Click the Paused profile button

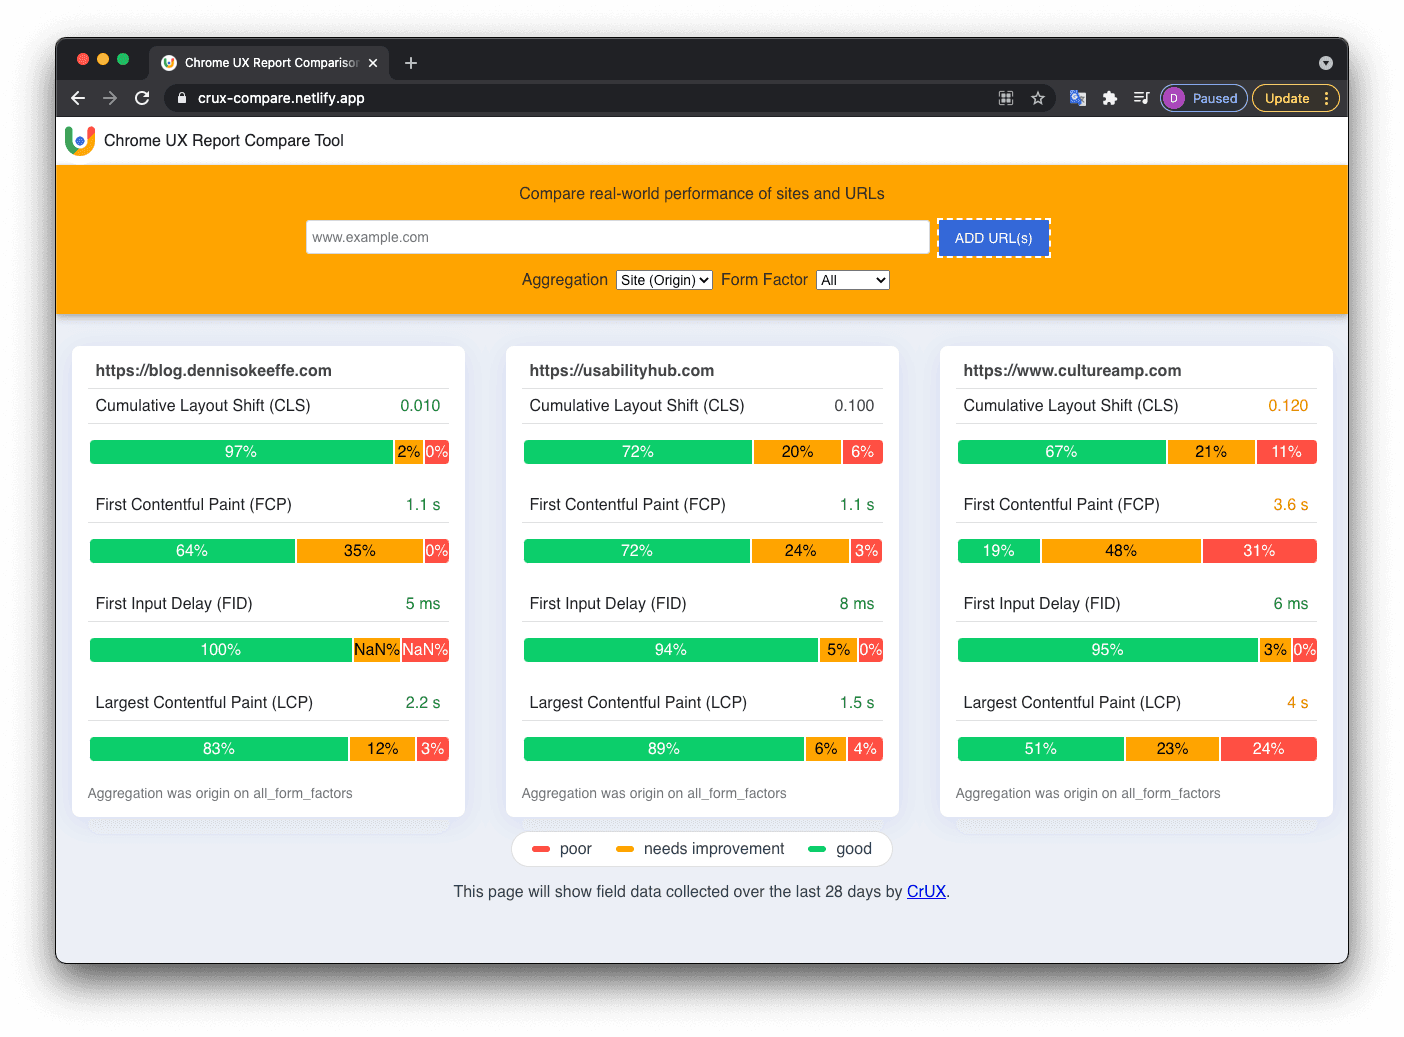click(1203, 98)
